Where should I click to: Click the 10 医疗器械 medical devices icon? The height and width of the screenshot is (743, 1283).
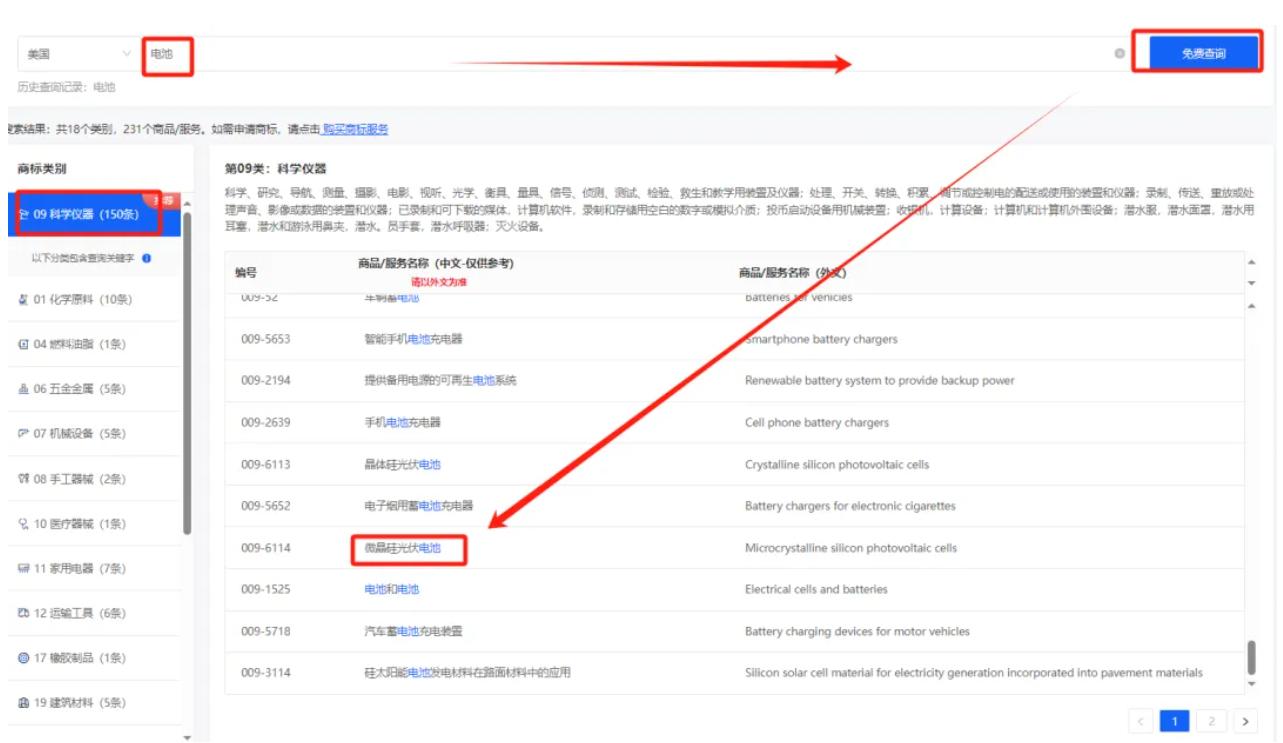[x=23, y=522]
